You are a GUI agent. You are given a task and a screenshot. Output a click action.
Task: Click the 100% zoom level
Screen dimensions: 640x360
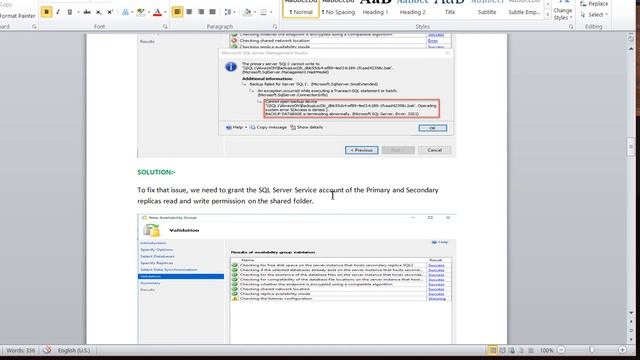click(547, 350)
